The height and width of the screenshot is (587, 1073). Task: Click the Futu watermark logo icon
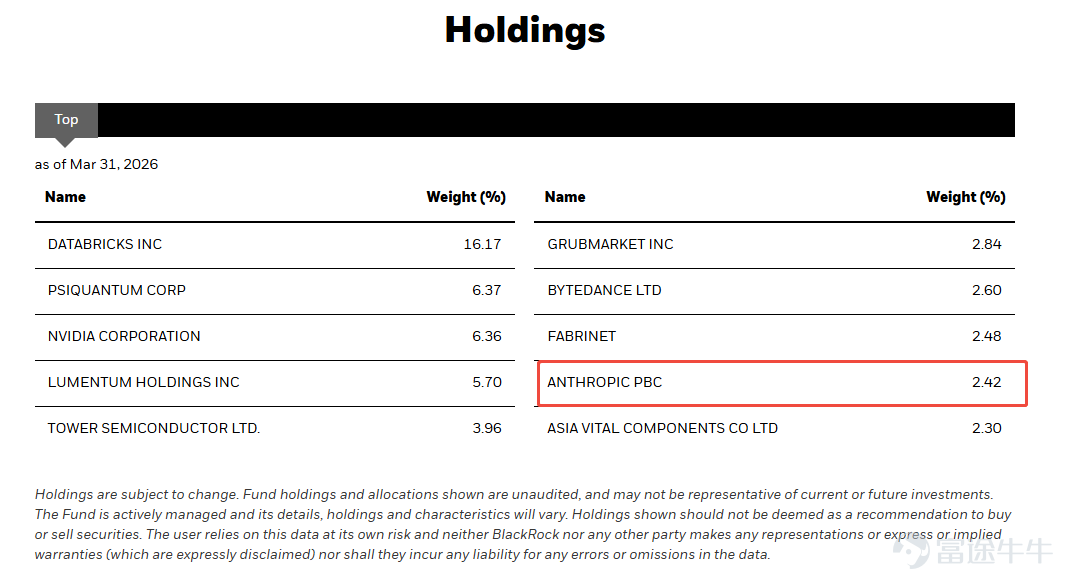(912, 550)
